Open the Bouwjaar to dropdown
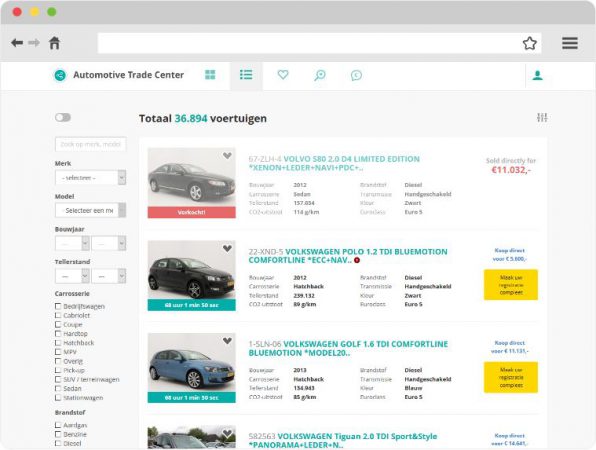The image size is (596, 450). point(109,243)
